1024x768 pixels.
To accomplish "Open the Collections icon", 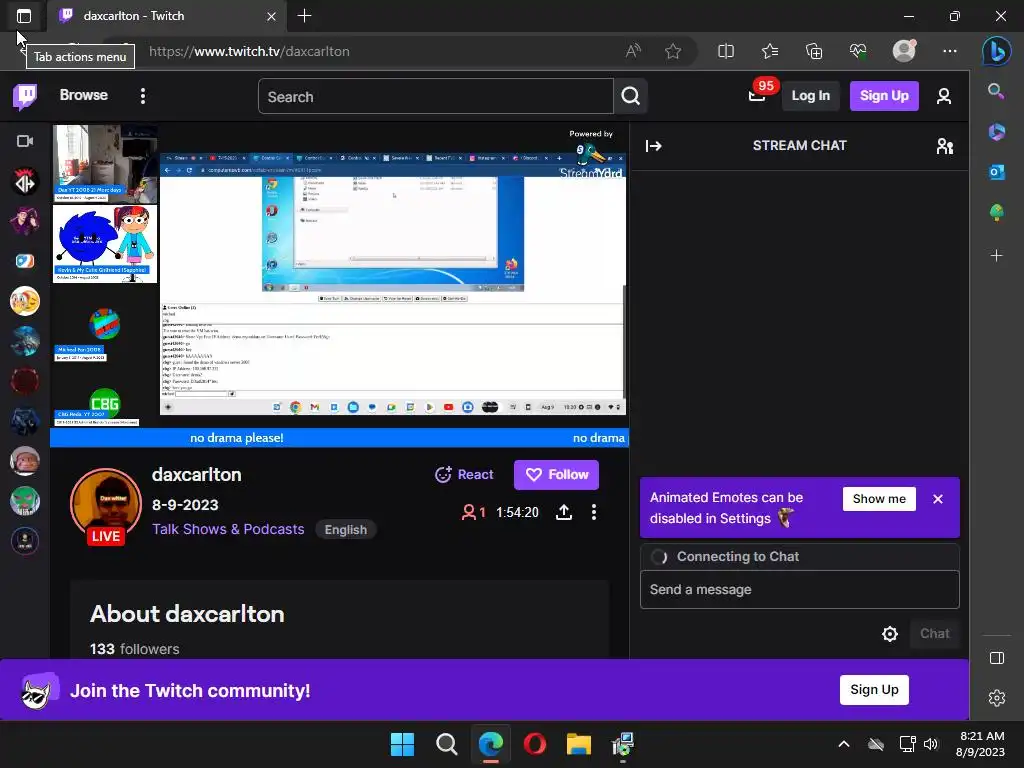I will (x=814, y=51).
